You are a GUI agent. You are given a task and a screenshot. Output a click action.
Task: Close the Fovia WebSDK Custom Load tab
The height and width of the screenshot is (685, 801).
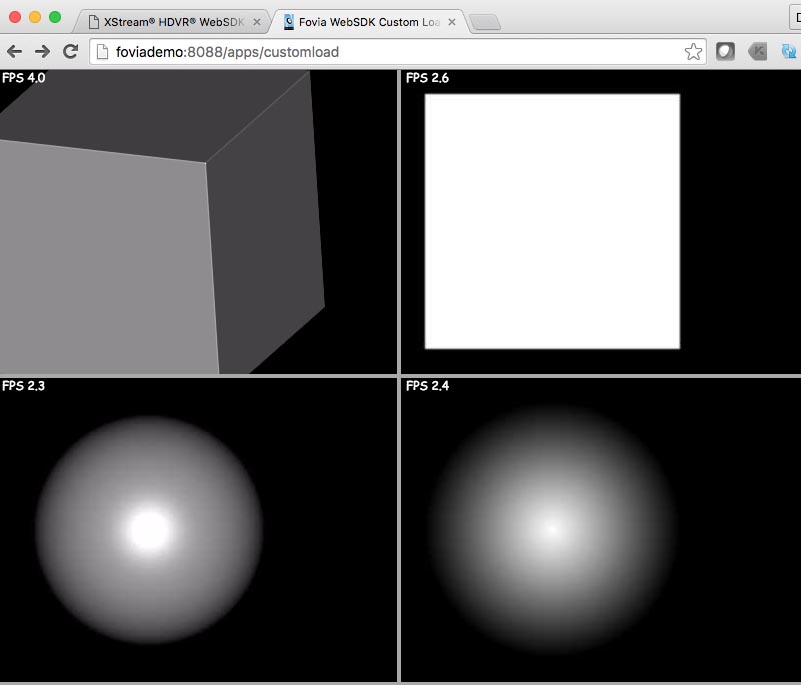(452, 21)
